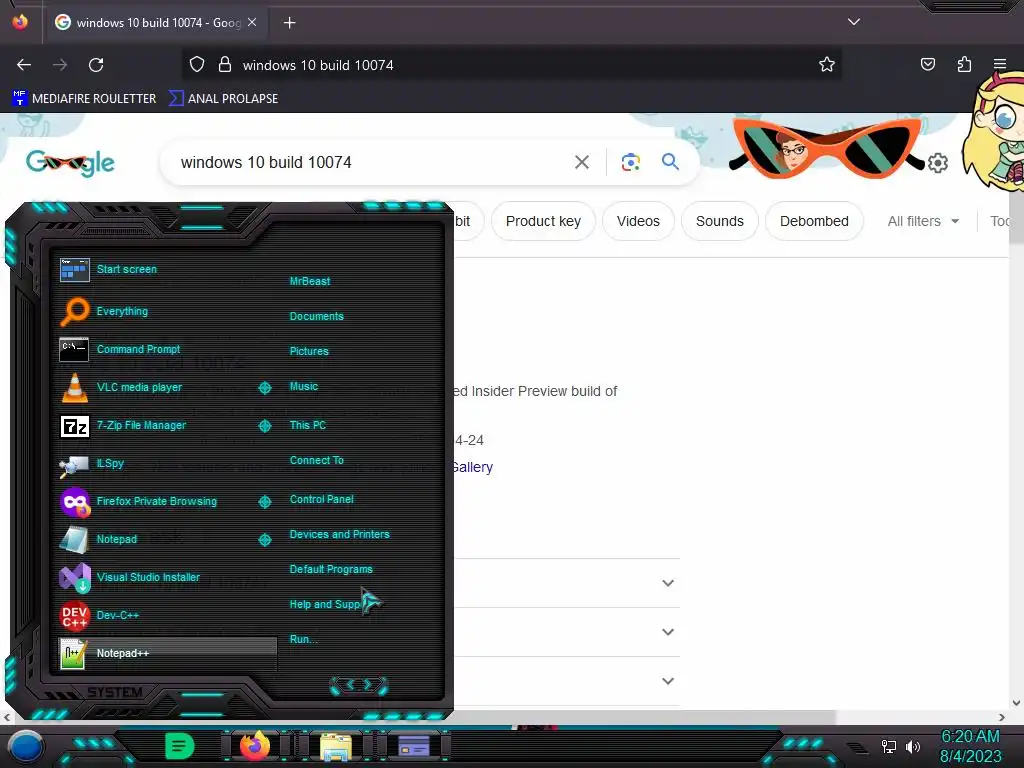
Task: Select Connect To in start menu
Action: pyautogui.click(x=317, y=460)
